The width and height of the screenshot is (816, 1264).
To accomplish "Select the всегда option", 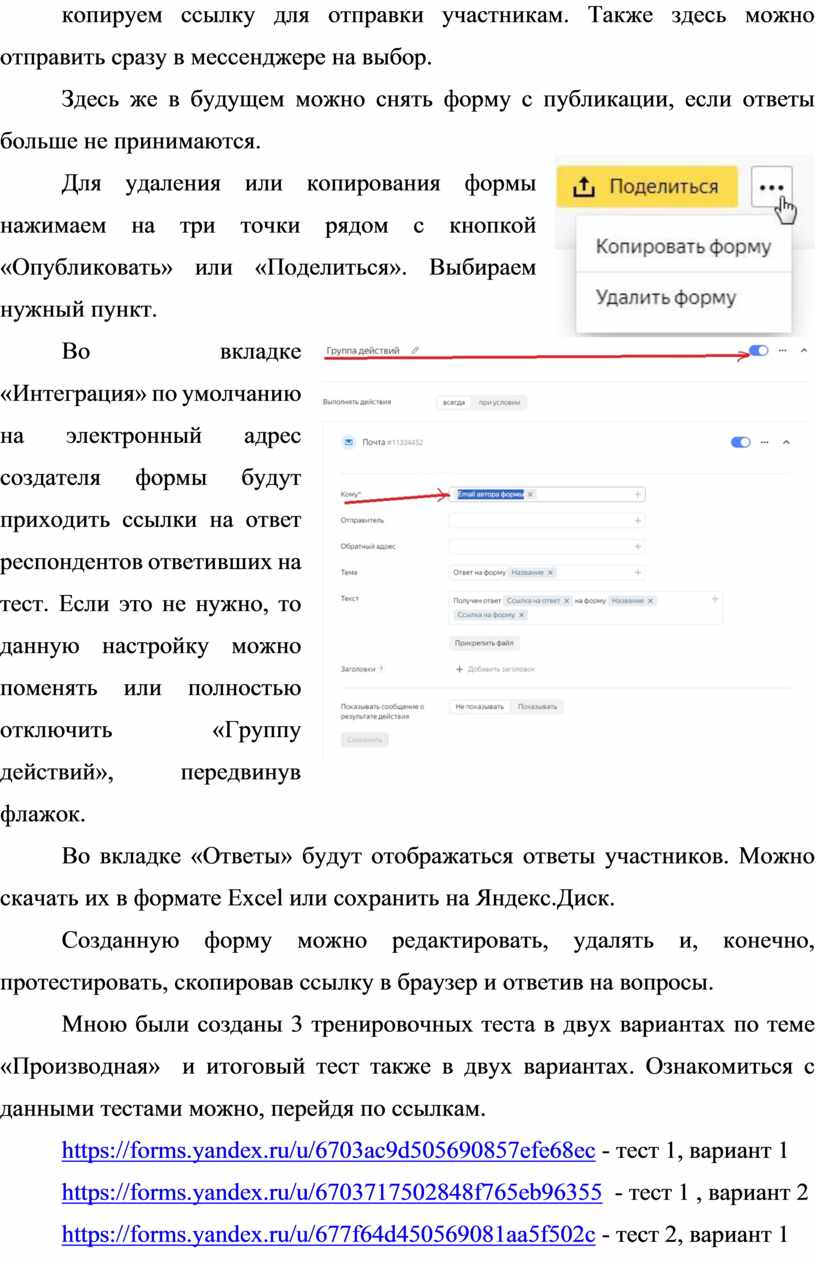I will (454, 402).
